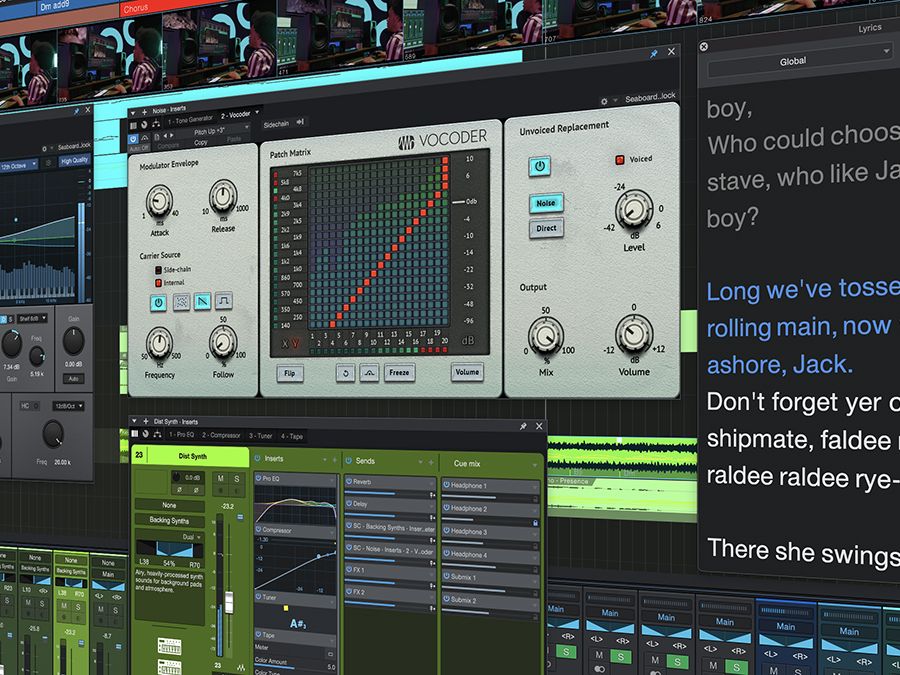900x675 pixels.
Task: Click the Flip button in Patch Matrix
Action: click(x=290, y=374)
